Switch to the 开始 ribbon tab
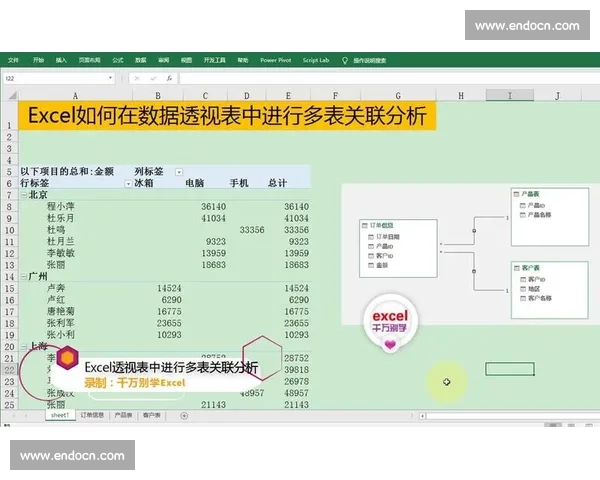Image resolution: width=600 pixels, height=480 pixels. tap(38, 60)
